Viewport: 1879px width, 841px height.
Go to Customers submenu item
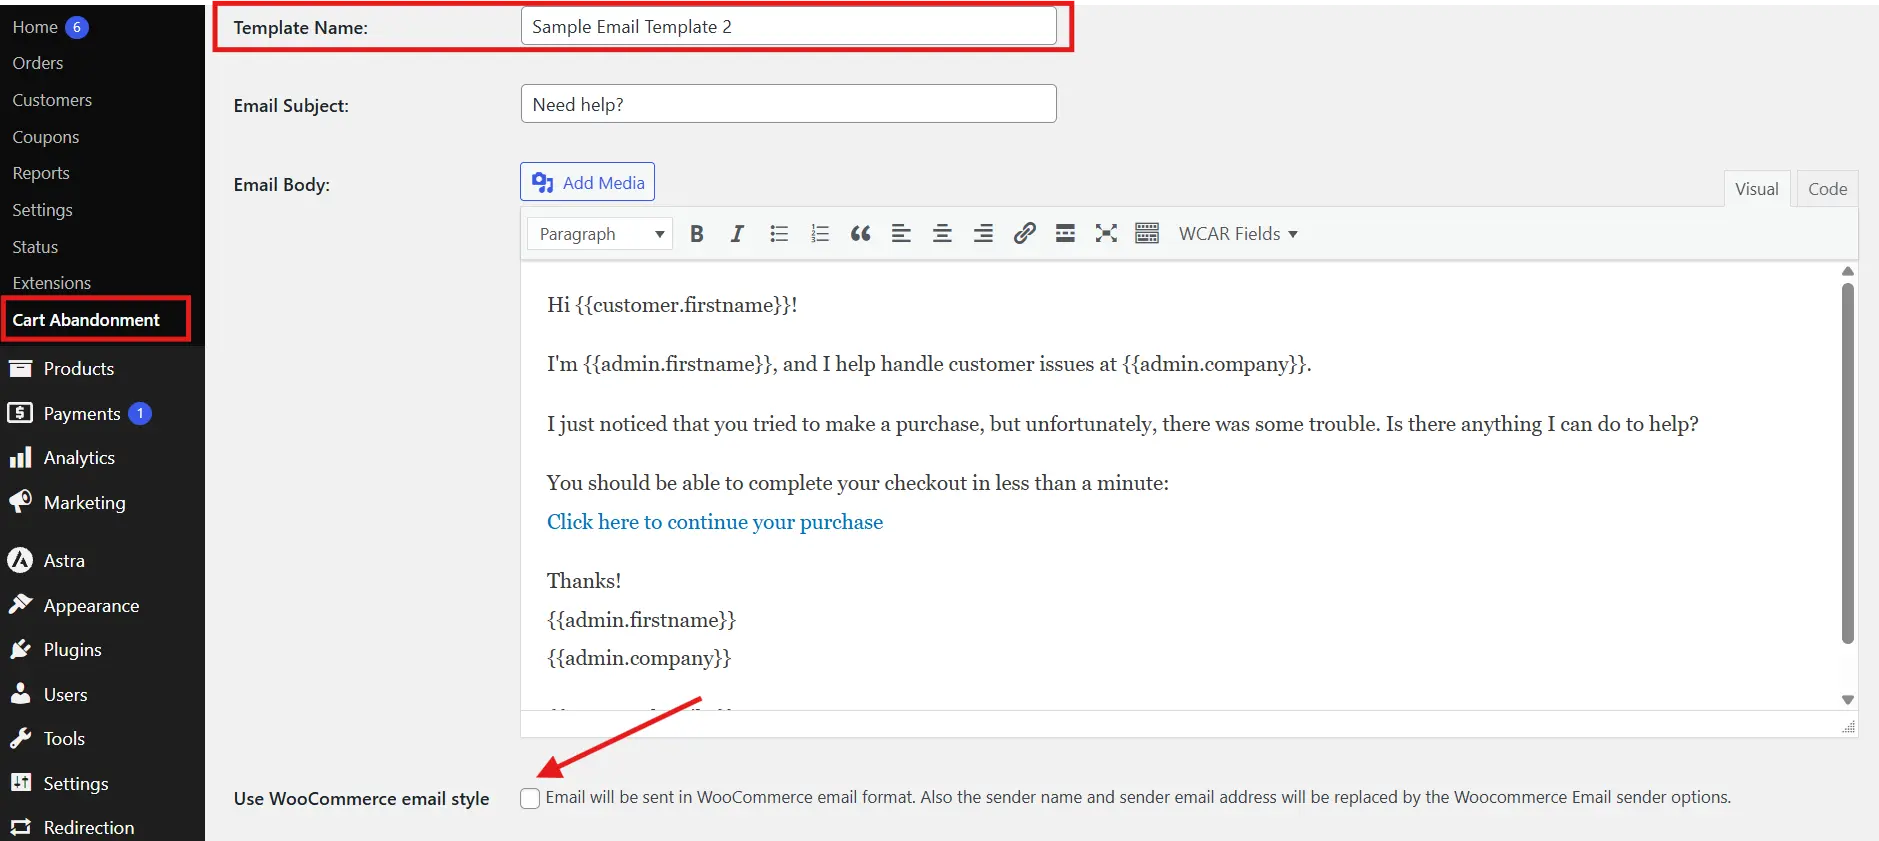coord(52,100)
